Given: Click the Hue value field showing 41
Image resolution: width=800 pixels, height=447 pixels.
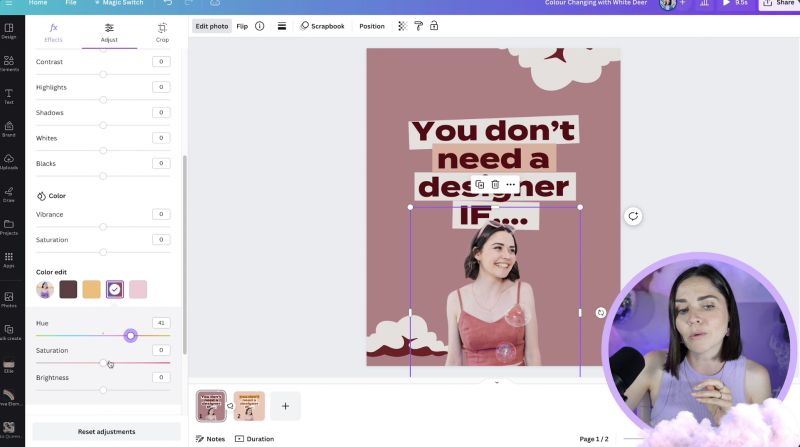Looking at the screenshot, I should click(x=161, y=322).
